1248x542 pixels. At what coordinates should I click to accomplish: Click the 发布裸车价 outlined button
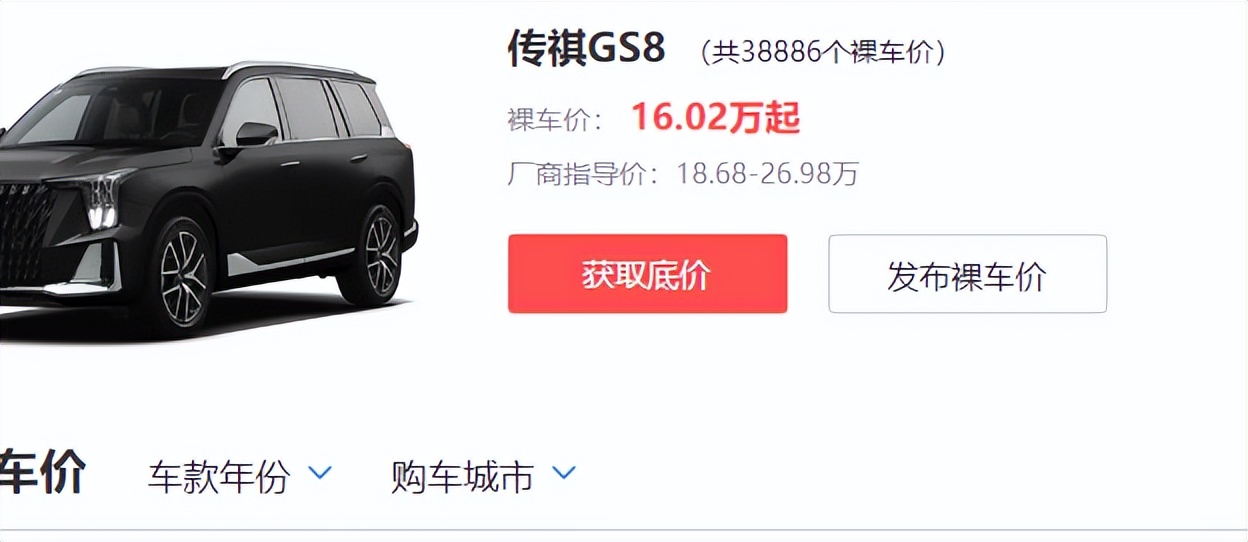967,274
